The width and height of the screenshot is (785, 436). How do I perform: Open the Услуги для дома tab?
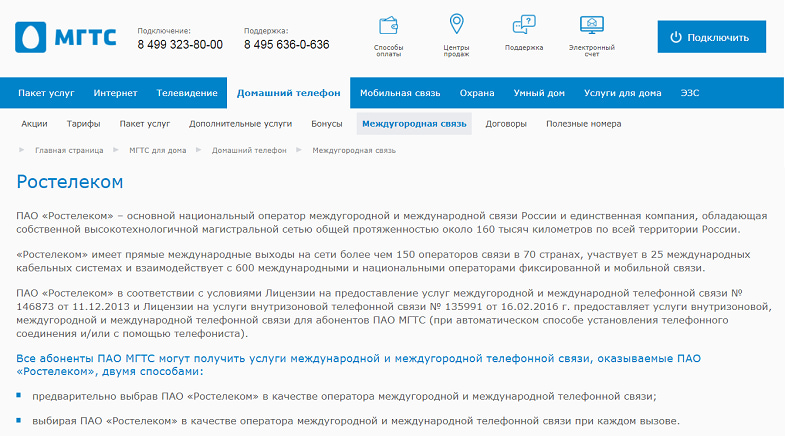pyautogui.click(x=622, y=93)
